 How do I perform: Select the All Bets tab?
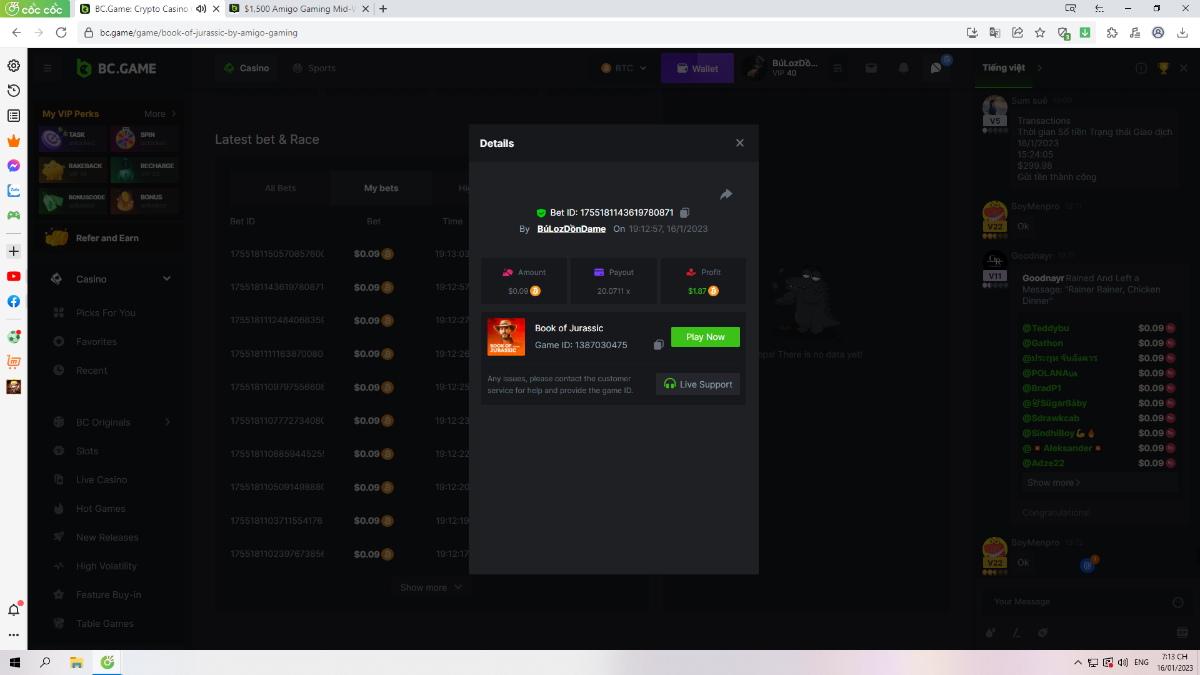click(280, 188)
